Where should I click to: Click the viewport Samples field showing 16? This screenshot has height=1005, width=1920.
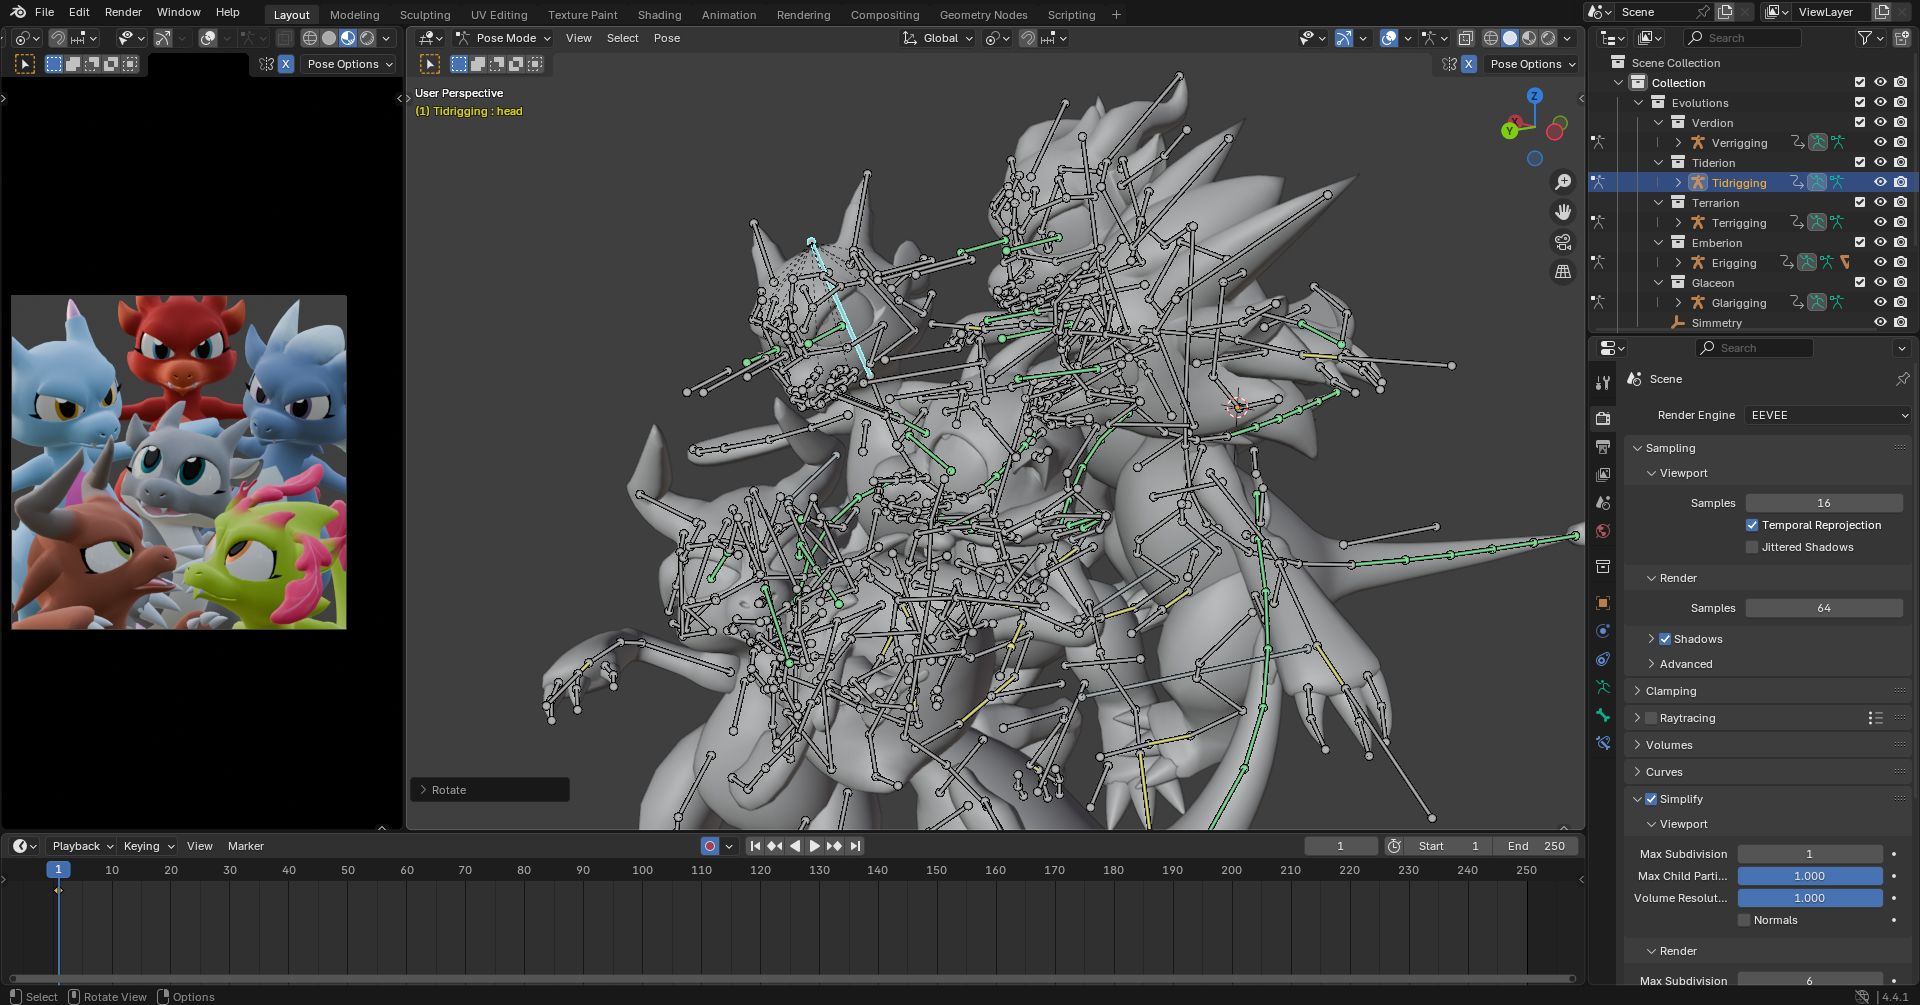pyautogui.click(x=1824, y=503)
